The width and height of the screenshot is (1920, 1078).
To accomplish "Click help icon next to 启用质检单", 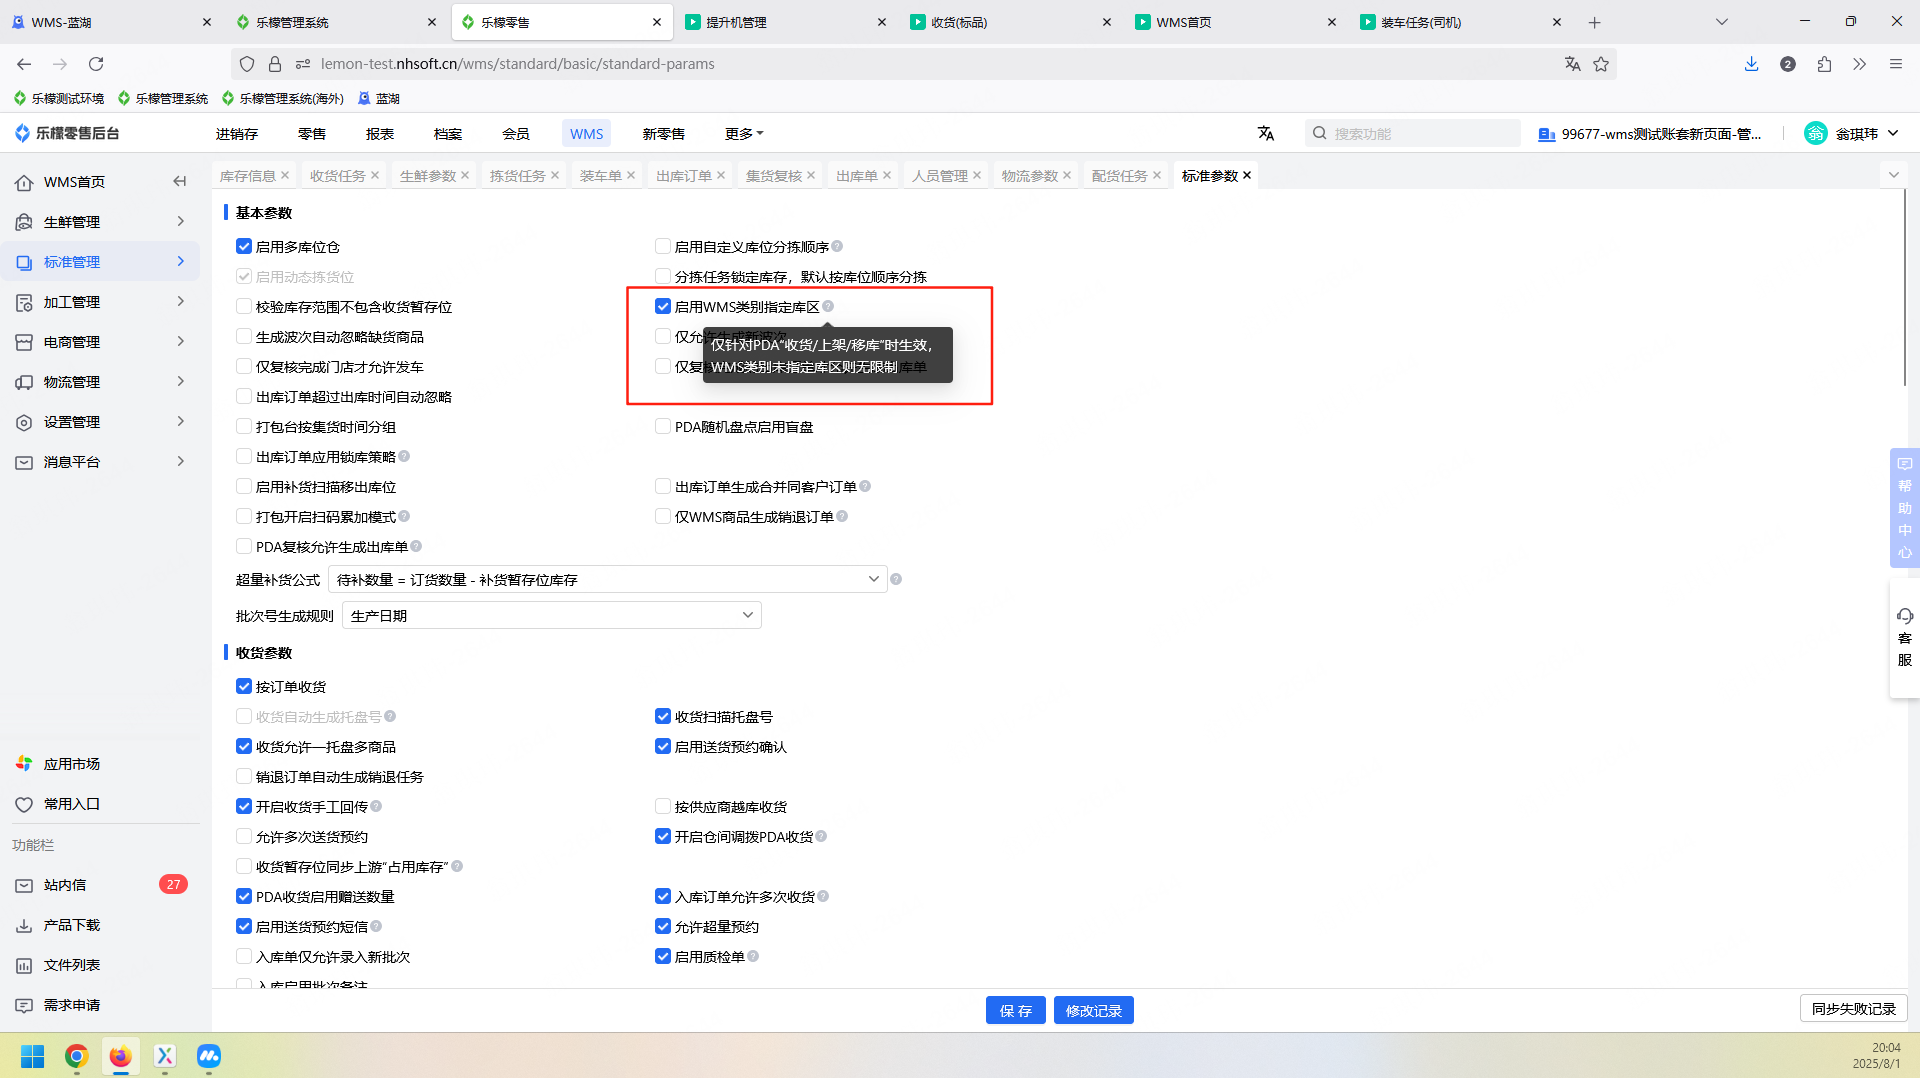I will [x=753, y=956].
